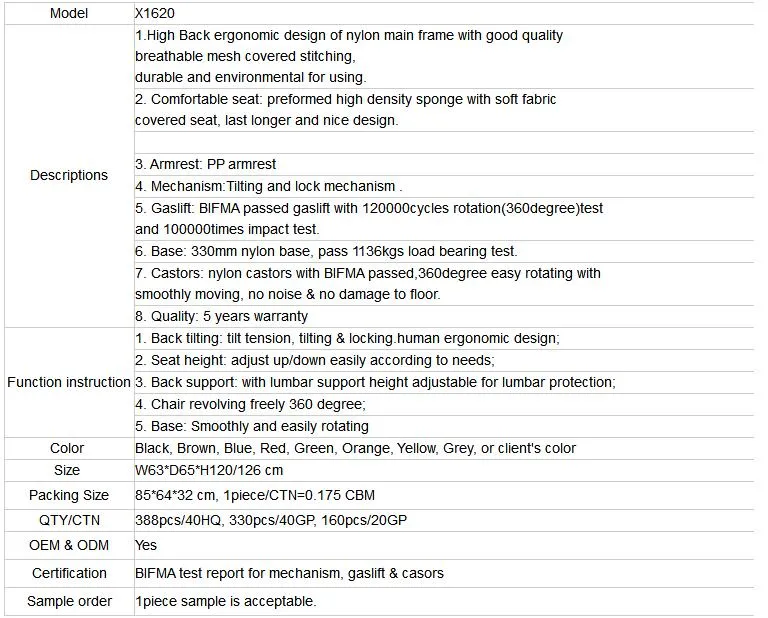Click the High Back ergonomic design line
Screen dimensions: 768x618
coord(349,35)
